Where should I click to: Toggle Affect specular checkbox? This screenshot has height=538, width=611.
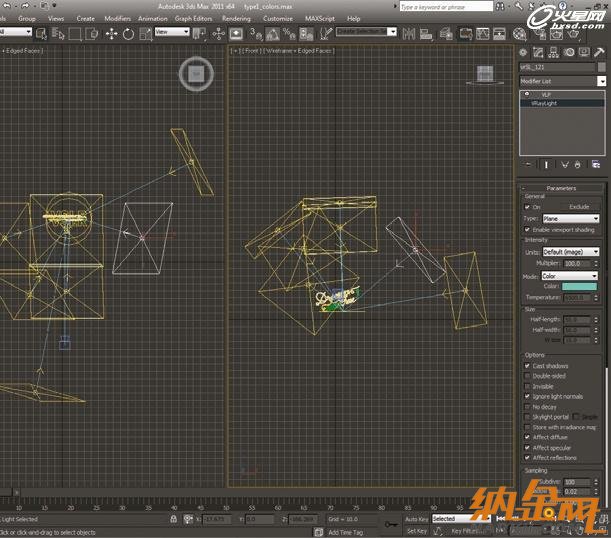(x=527, y=448)
